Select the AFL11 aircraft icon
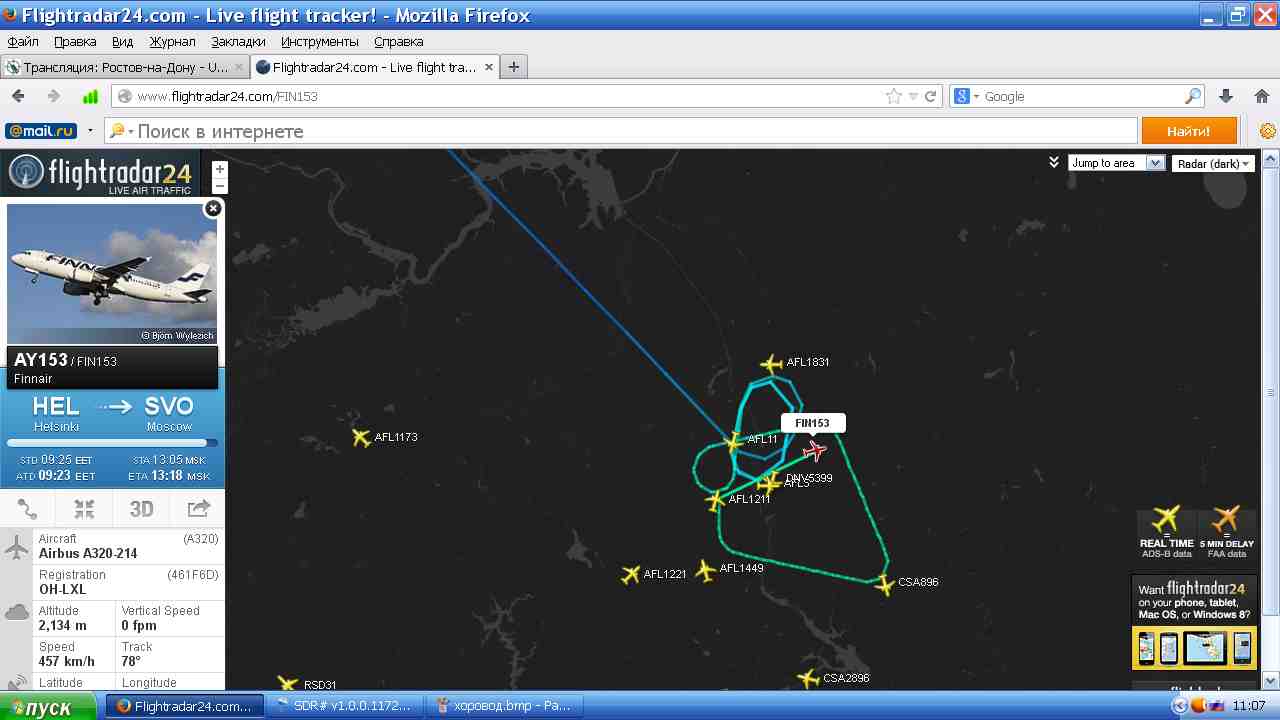Image resolution: width=1280 pixels, height=720 pixels. click(x=734, y=441)
